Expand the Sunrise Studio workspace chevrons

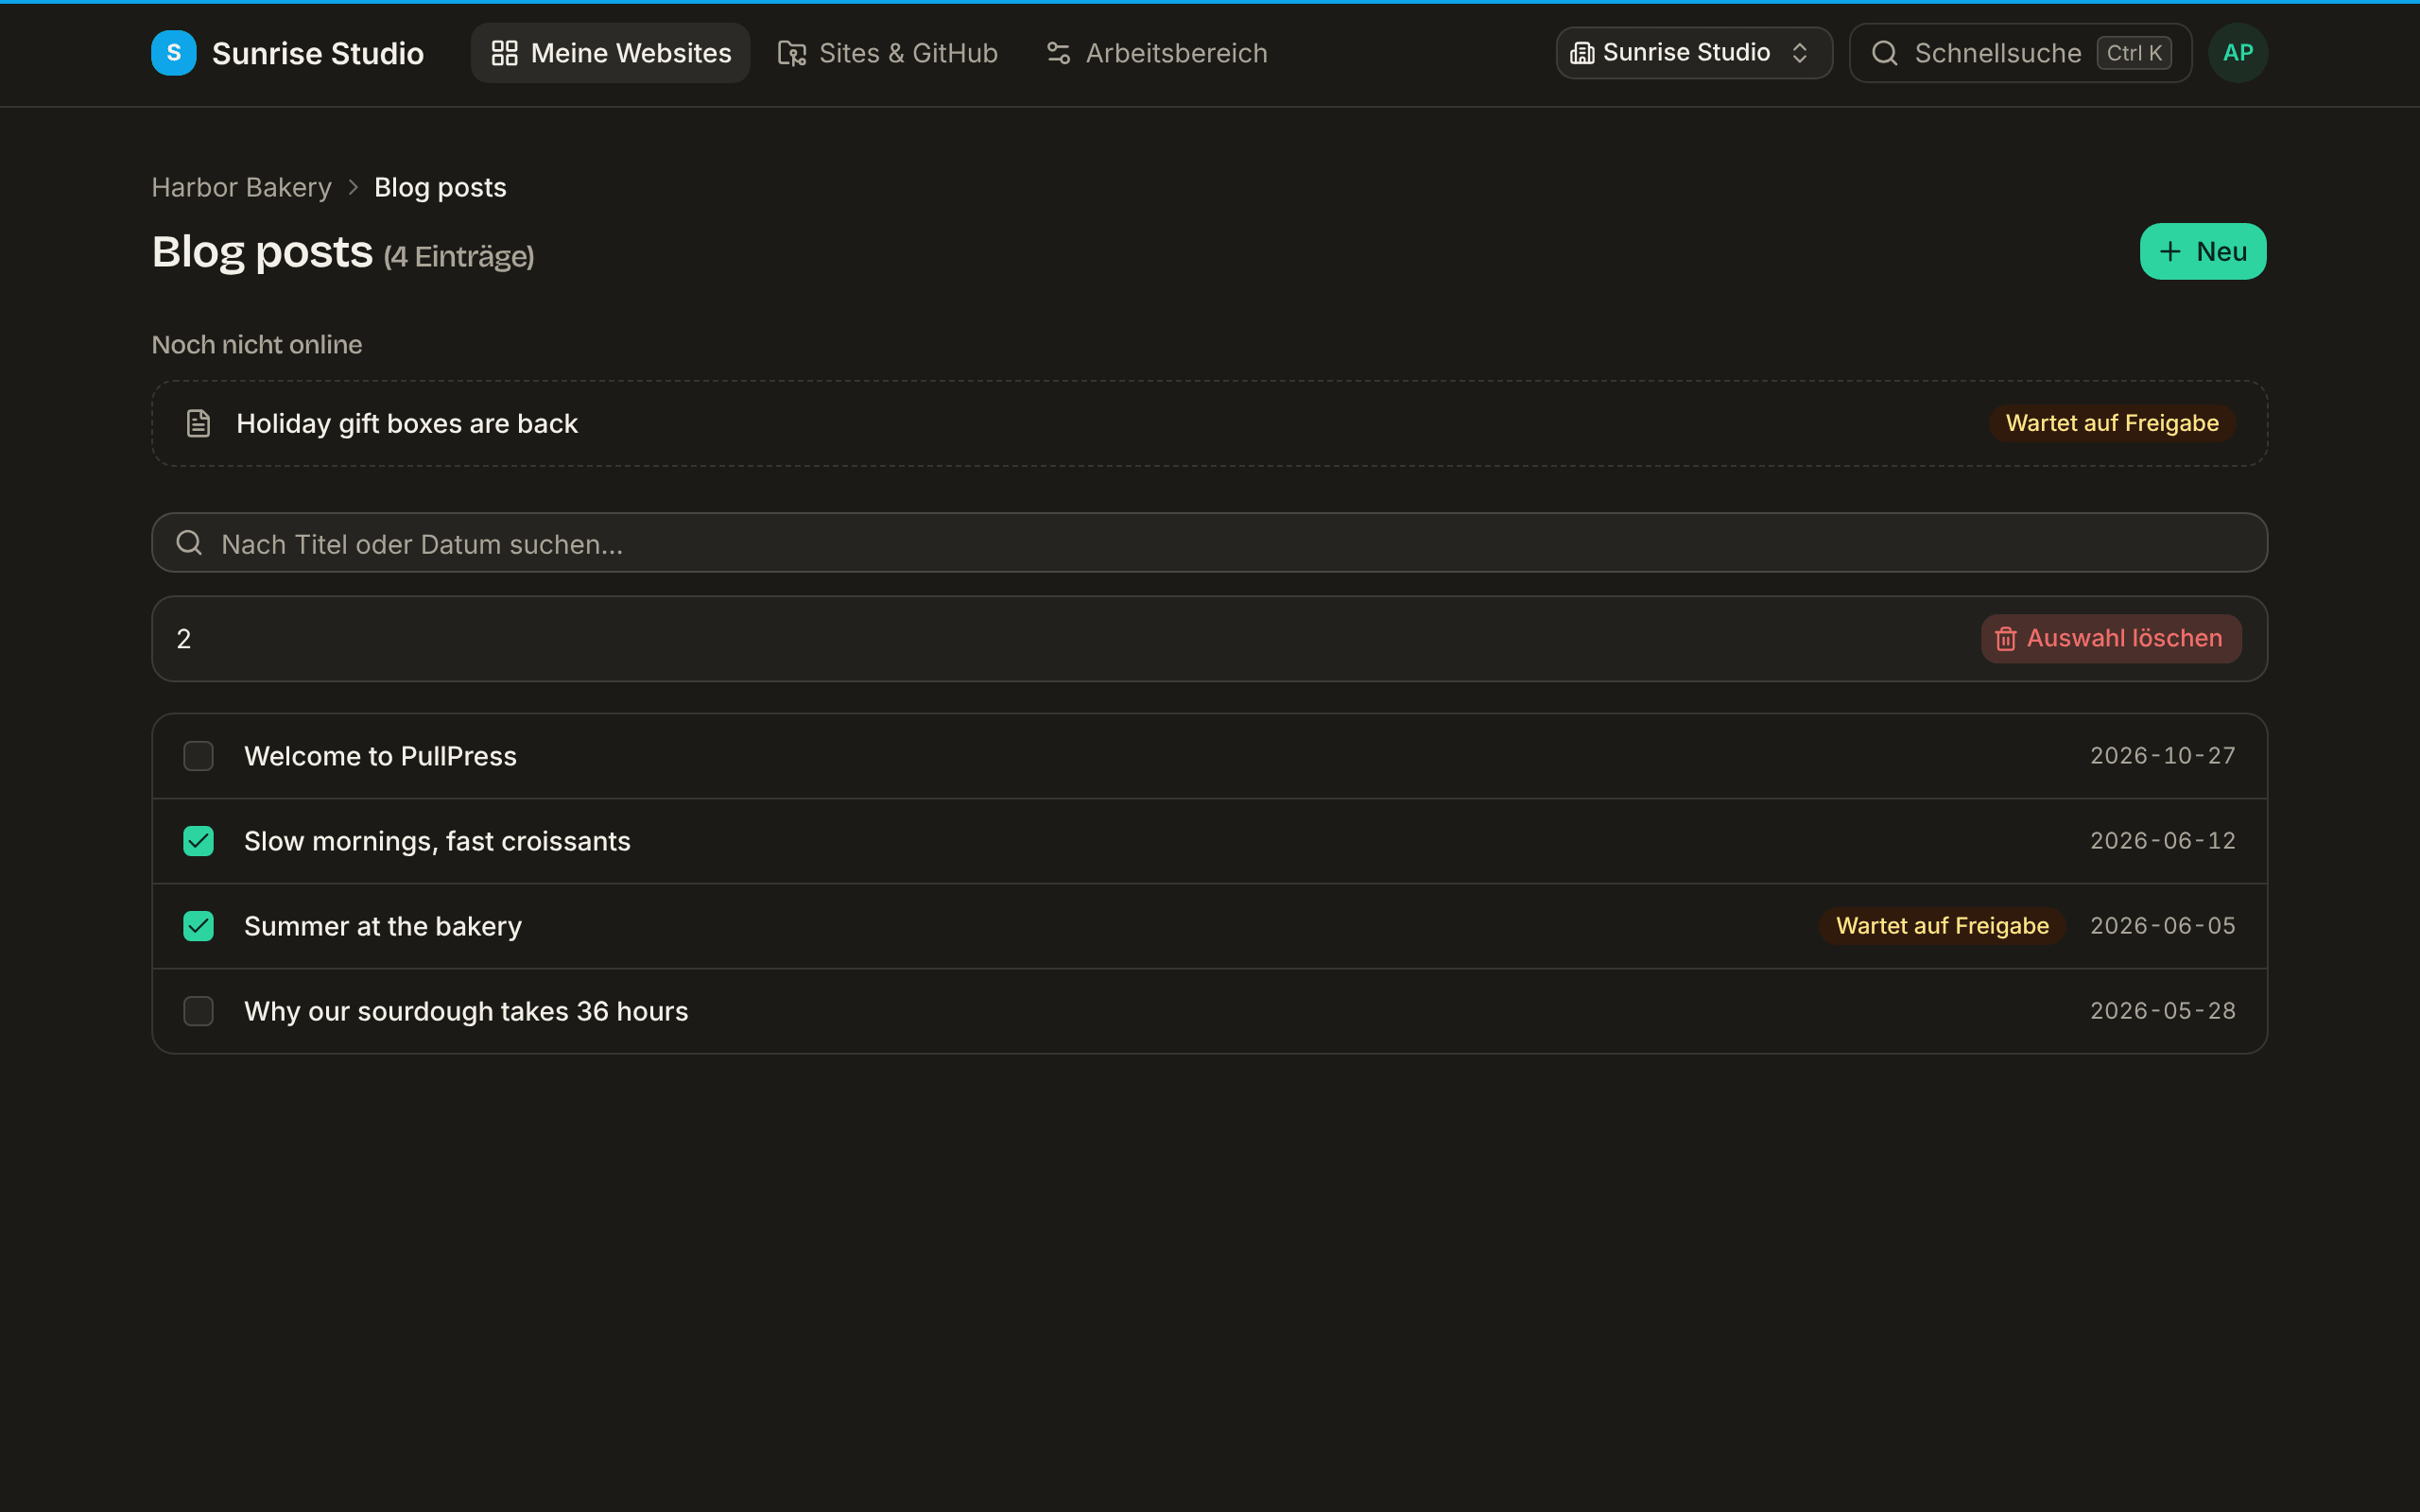pyautogui.click(x=1799, y=53)
